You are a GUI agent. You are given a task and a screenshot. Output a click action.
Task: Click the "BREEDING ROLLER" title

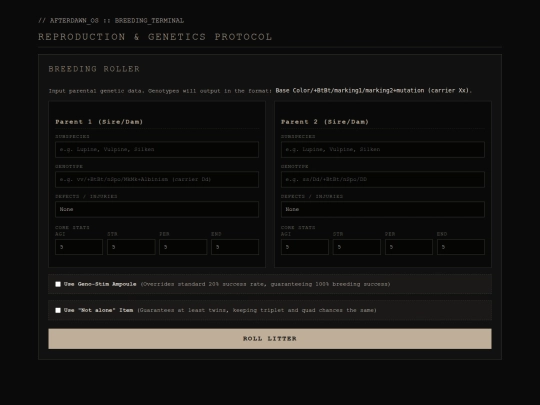click(x=94, y=69)
